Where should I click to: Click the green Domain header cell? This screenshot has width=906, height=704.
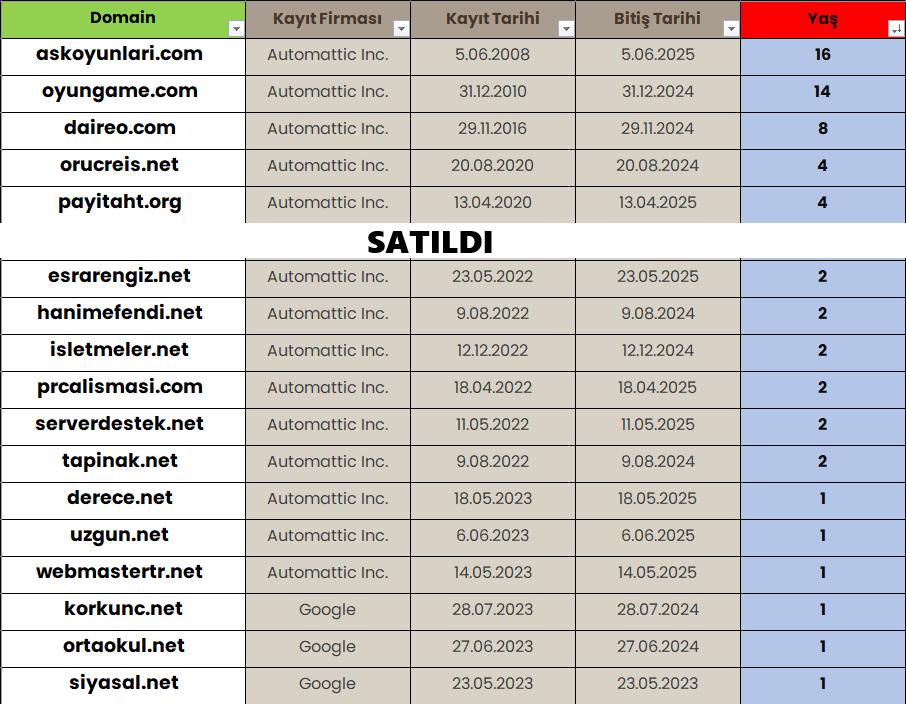tap(123, 19)
